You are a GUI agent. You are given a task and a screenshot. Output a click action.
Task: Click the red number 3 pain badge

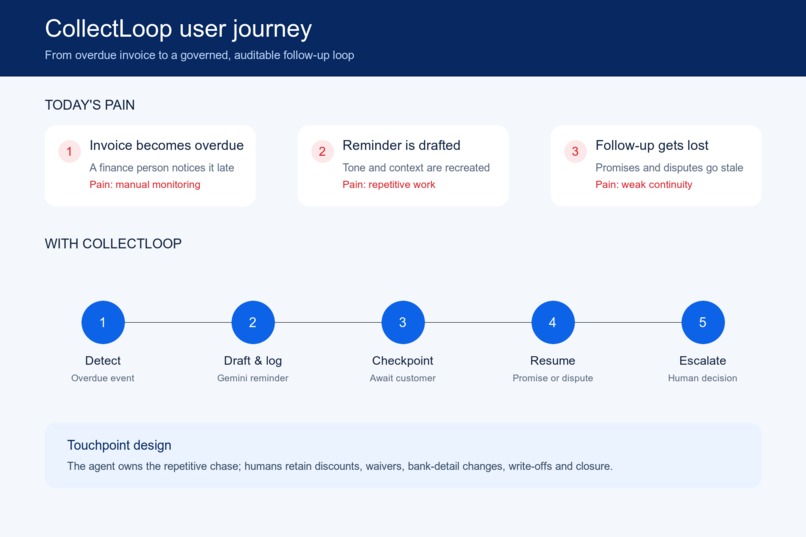[x=575, y=152]
